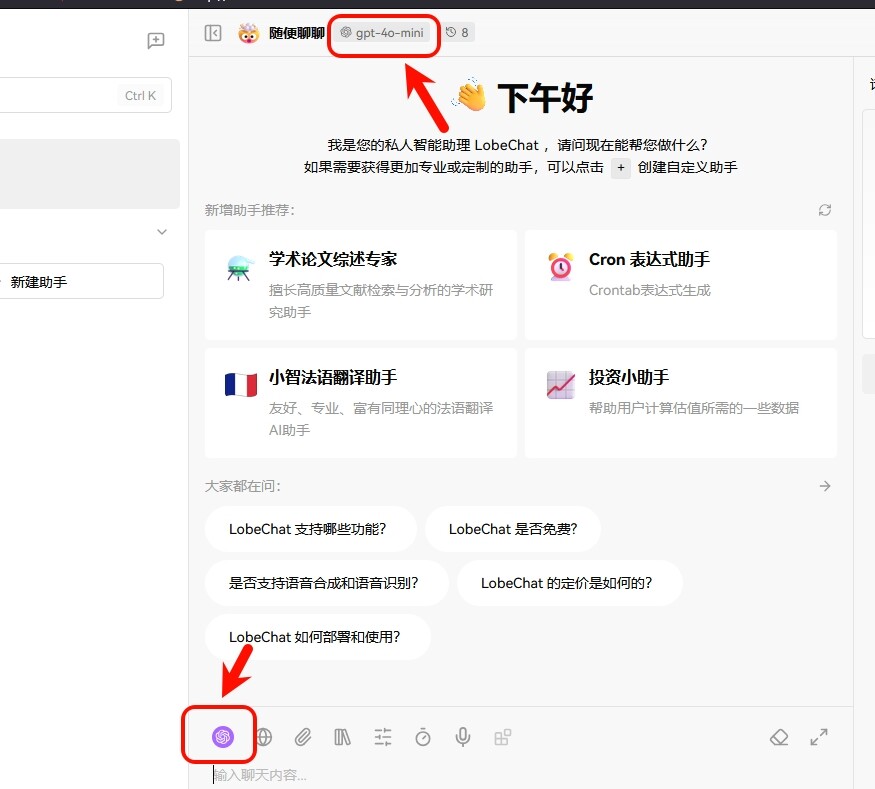Click the 随便聊聊 conversation title
The width and height of the screenshot is (875, 789).
click(297, 33)
